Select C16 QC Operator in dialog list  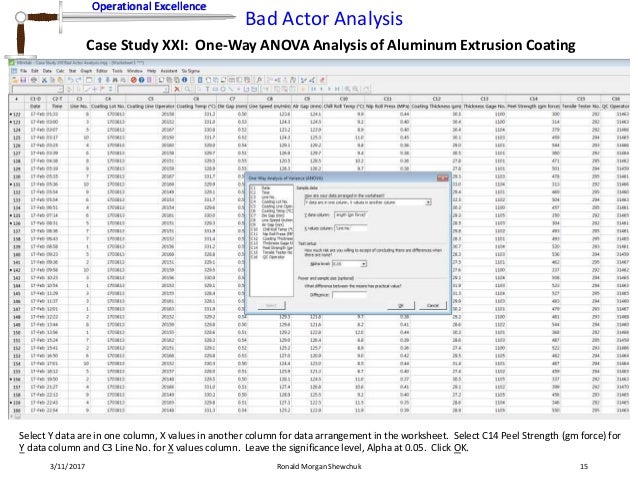[269, 257]
